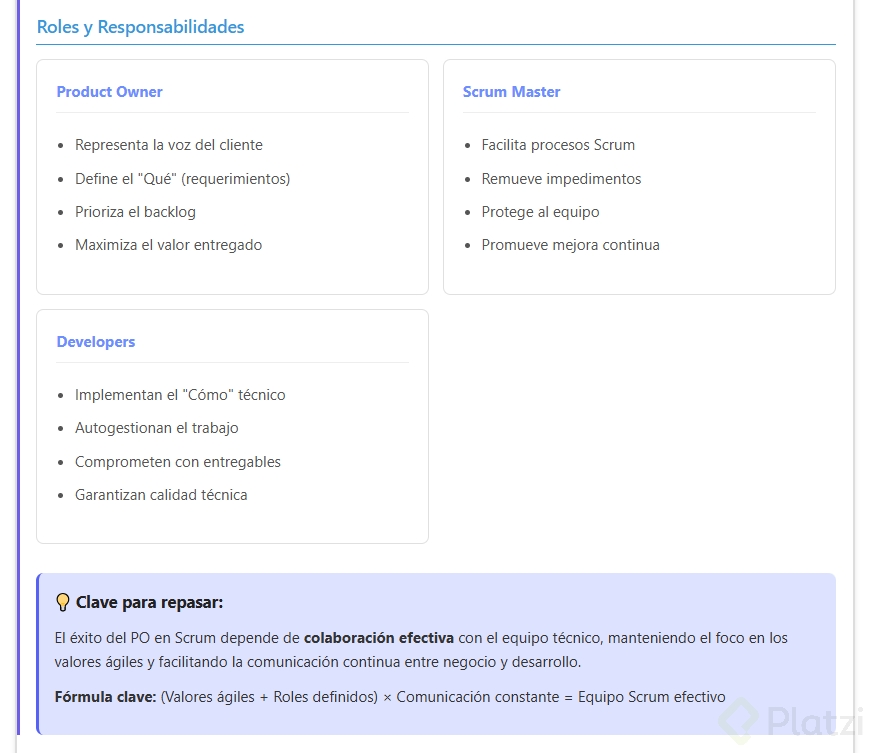Click the 'Define el Qué (requerimientos)' item
Viewport: 872px width, 753px height.
tap(182, 179)
